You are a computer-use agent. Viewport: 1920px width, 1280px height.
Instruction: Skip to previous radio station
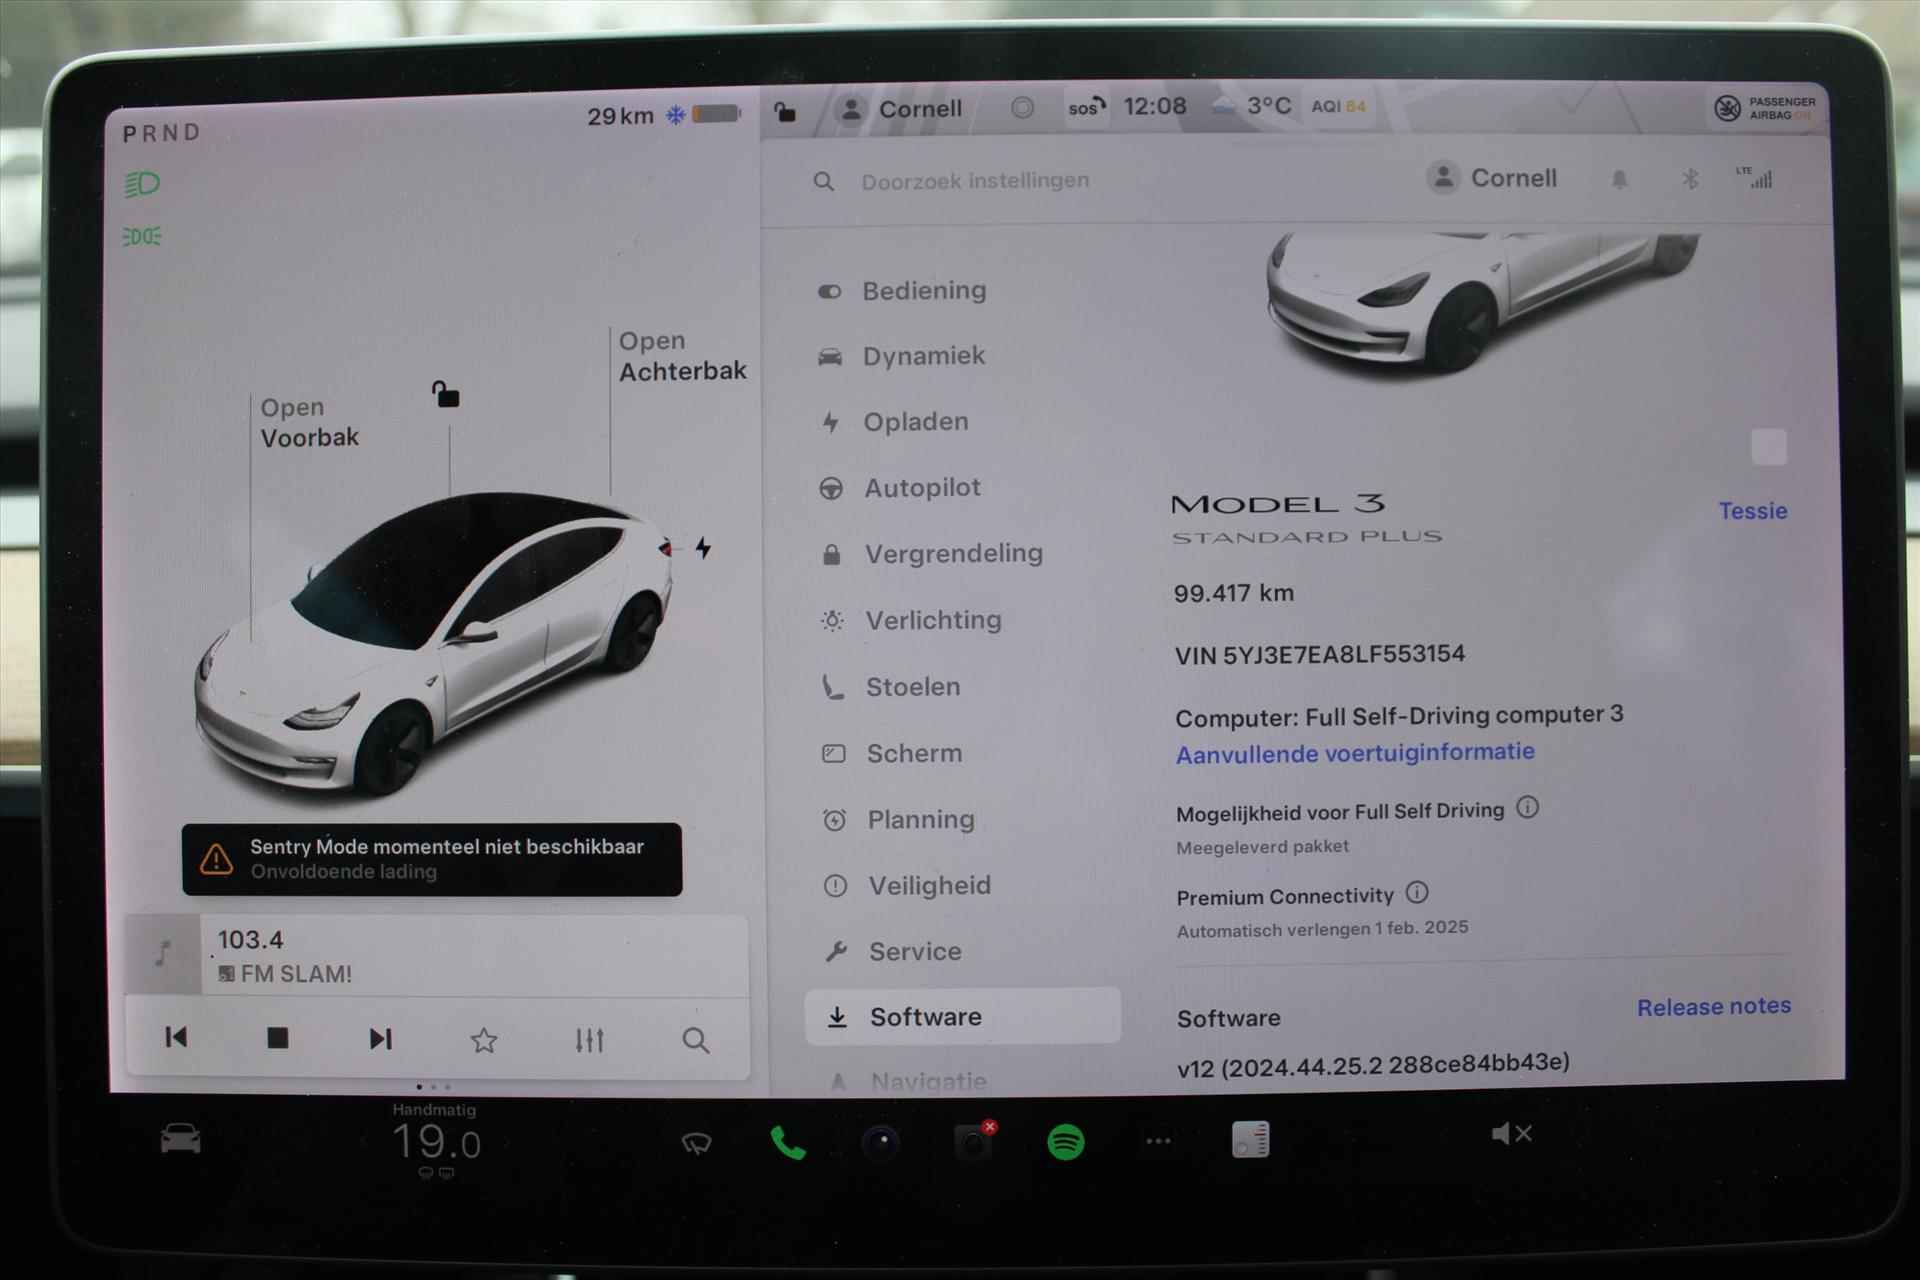tap(176, 1037)
